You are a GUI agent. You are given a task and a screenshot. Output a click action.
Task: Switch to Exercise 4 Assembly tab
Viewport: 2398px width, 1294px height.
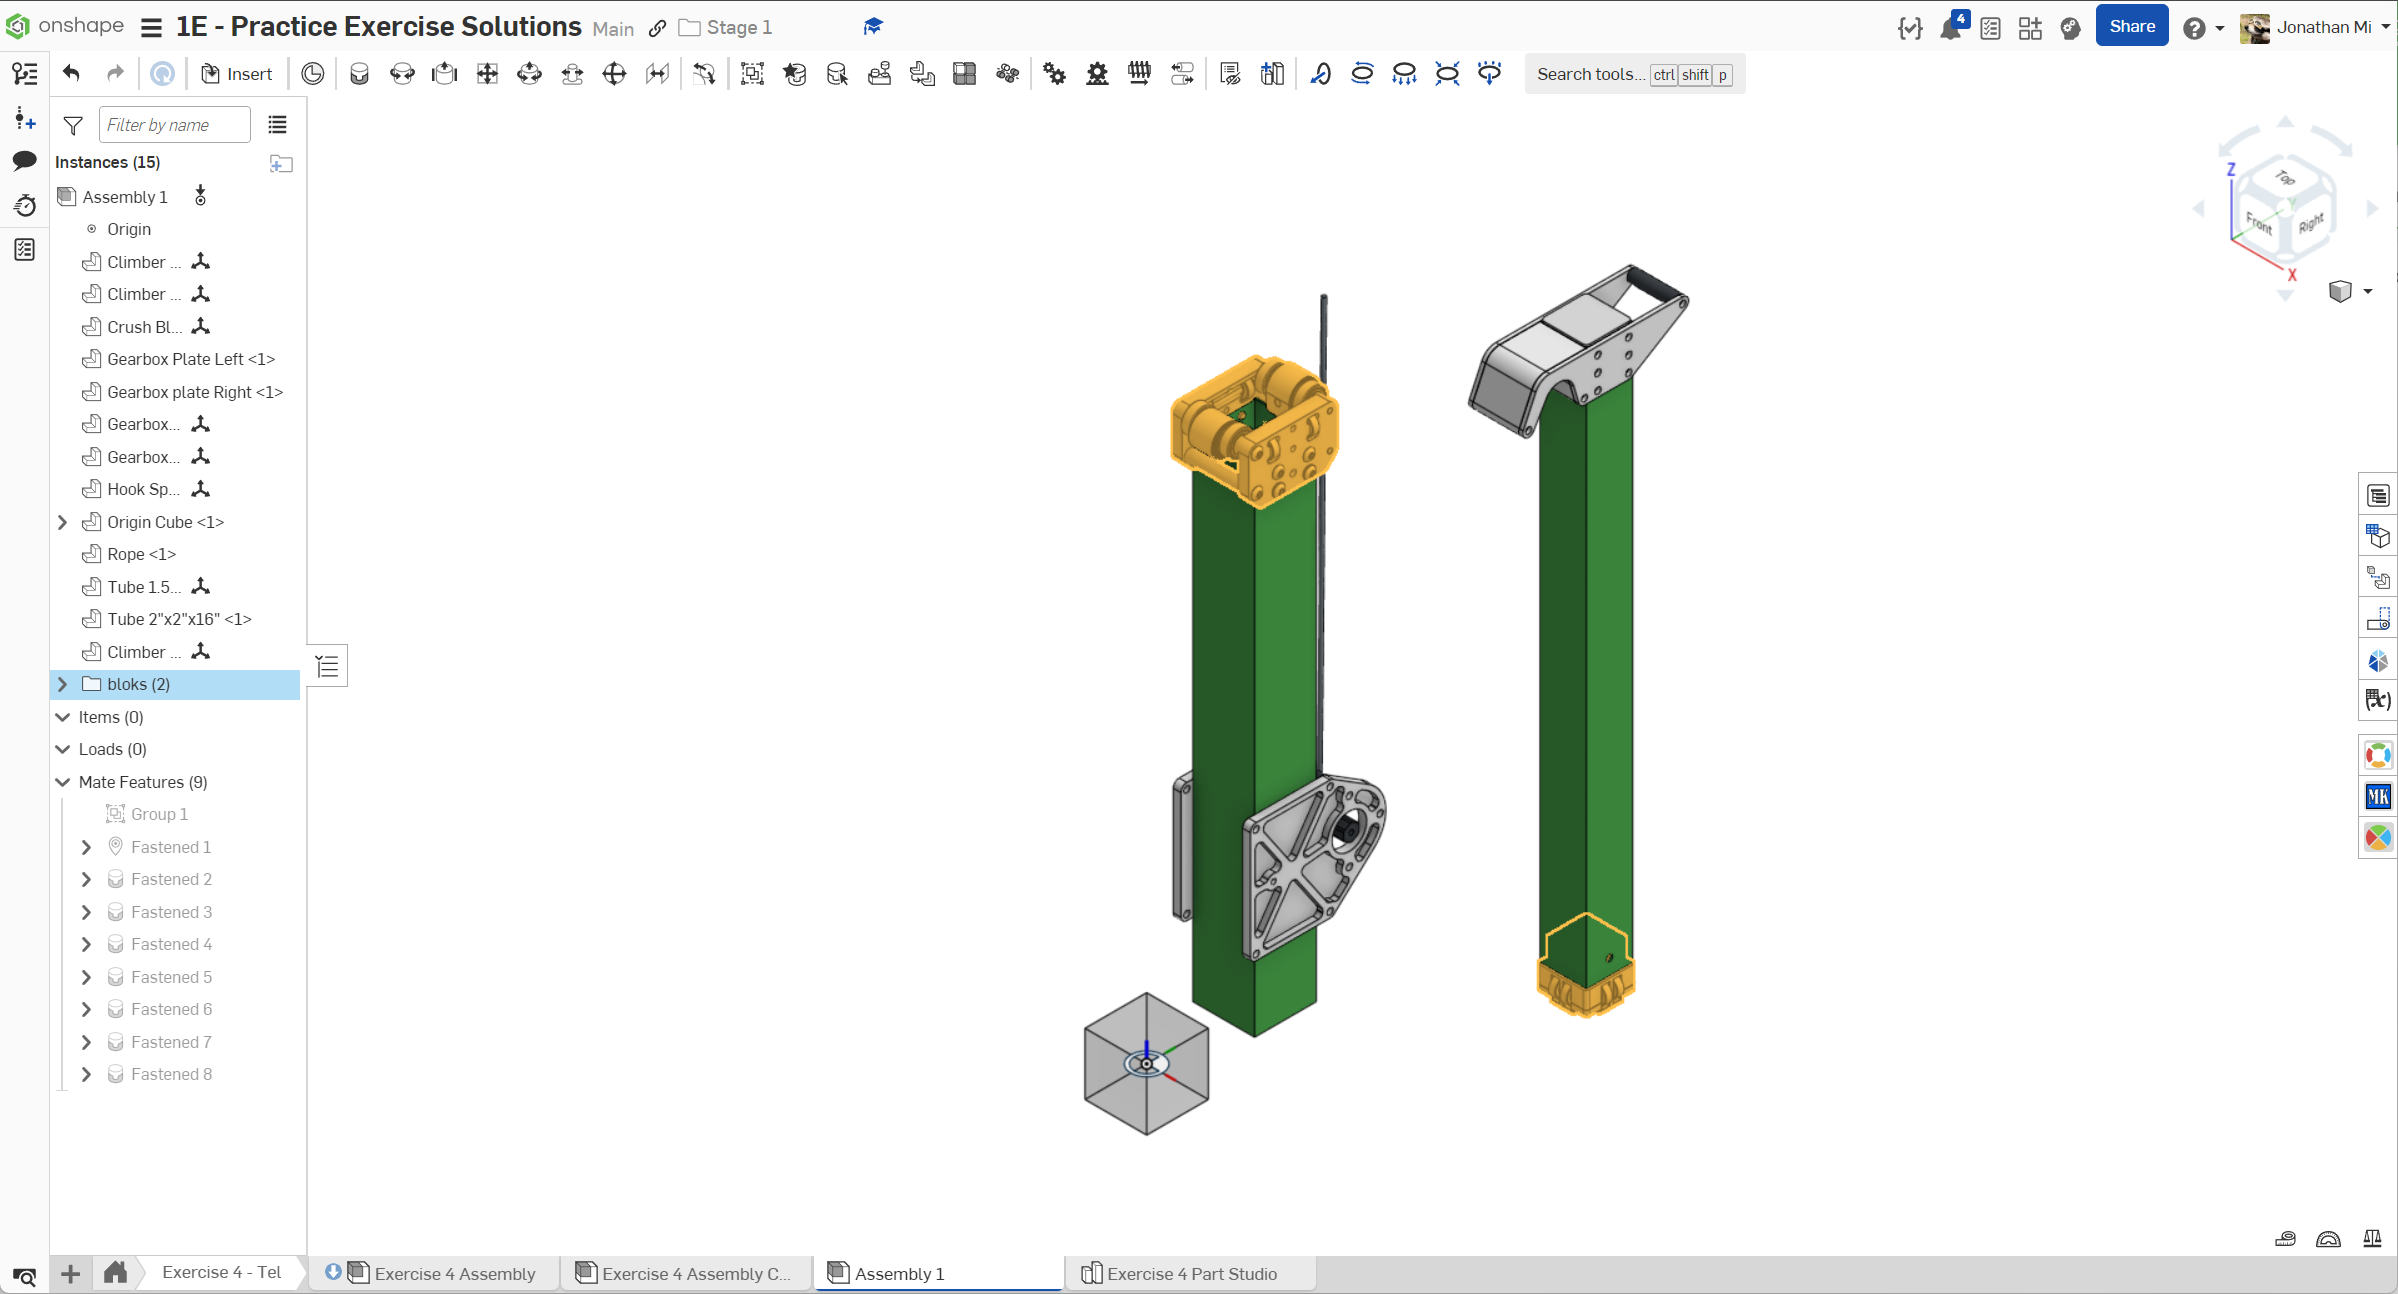[x=454, y=1273]
